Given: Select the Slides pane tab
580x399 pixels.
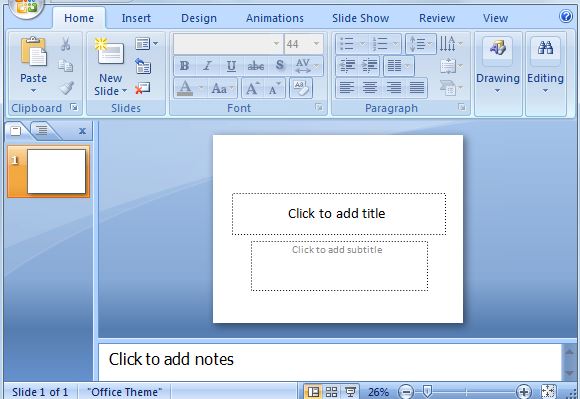Looking at the screenshot, I should (x=16, y=131).
